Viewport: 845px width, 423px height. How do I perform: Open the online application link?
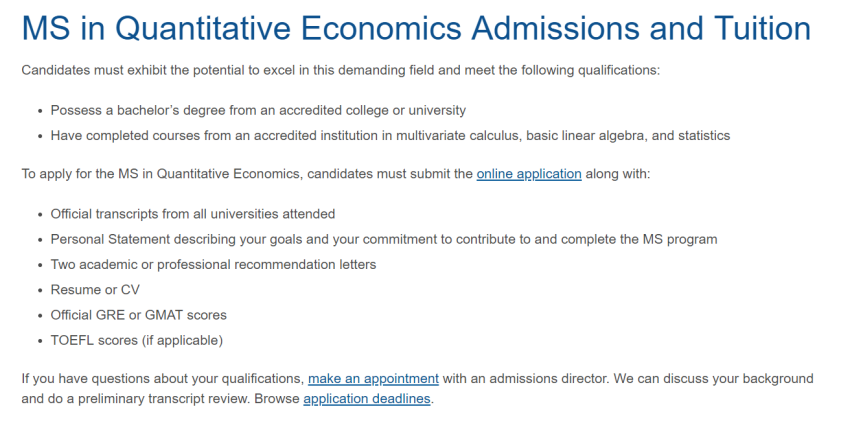coord(528,174)
